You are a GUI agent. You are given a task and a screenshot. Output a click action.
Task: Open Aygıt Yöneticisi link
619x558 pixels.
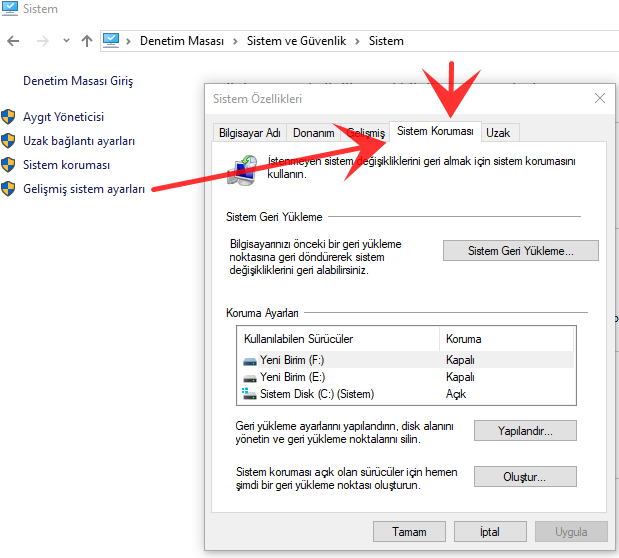tap(64, 117)
